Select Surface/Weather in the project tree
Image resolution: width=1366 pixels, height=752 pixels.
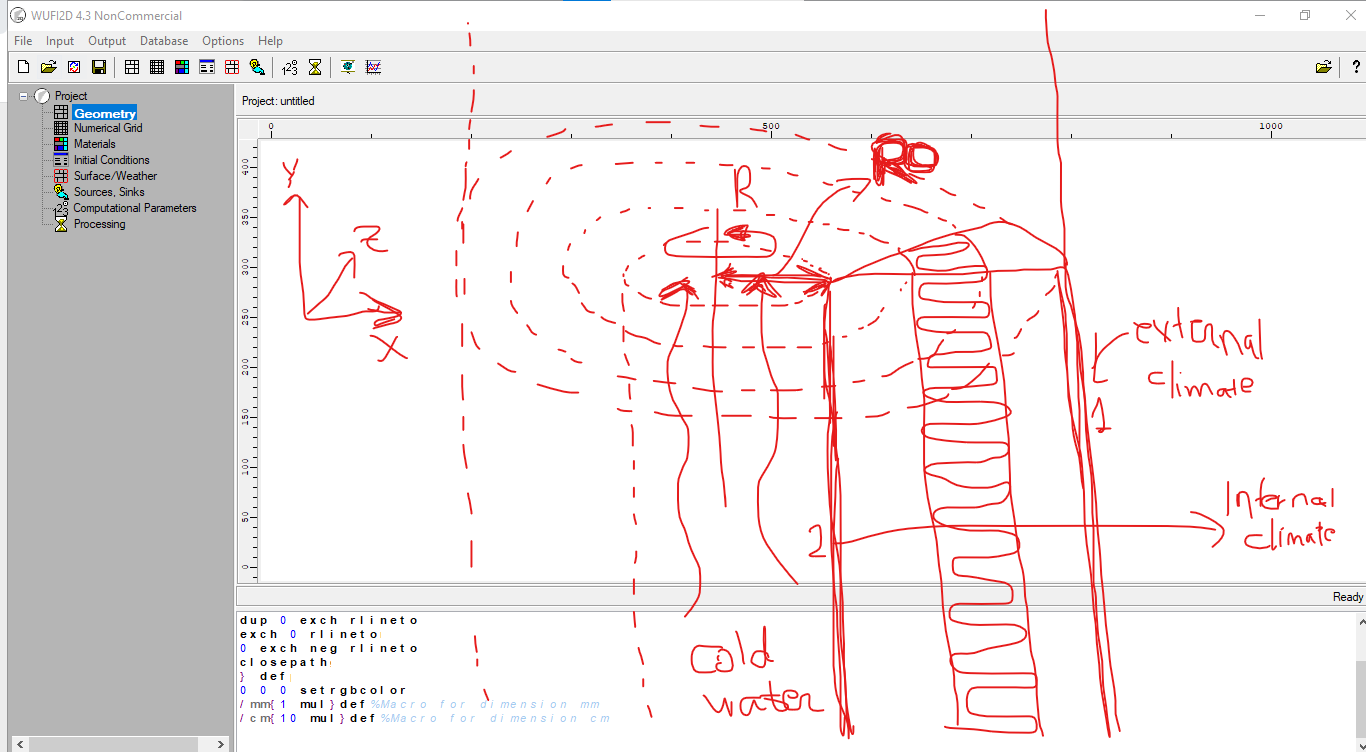[115, 175]
